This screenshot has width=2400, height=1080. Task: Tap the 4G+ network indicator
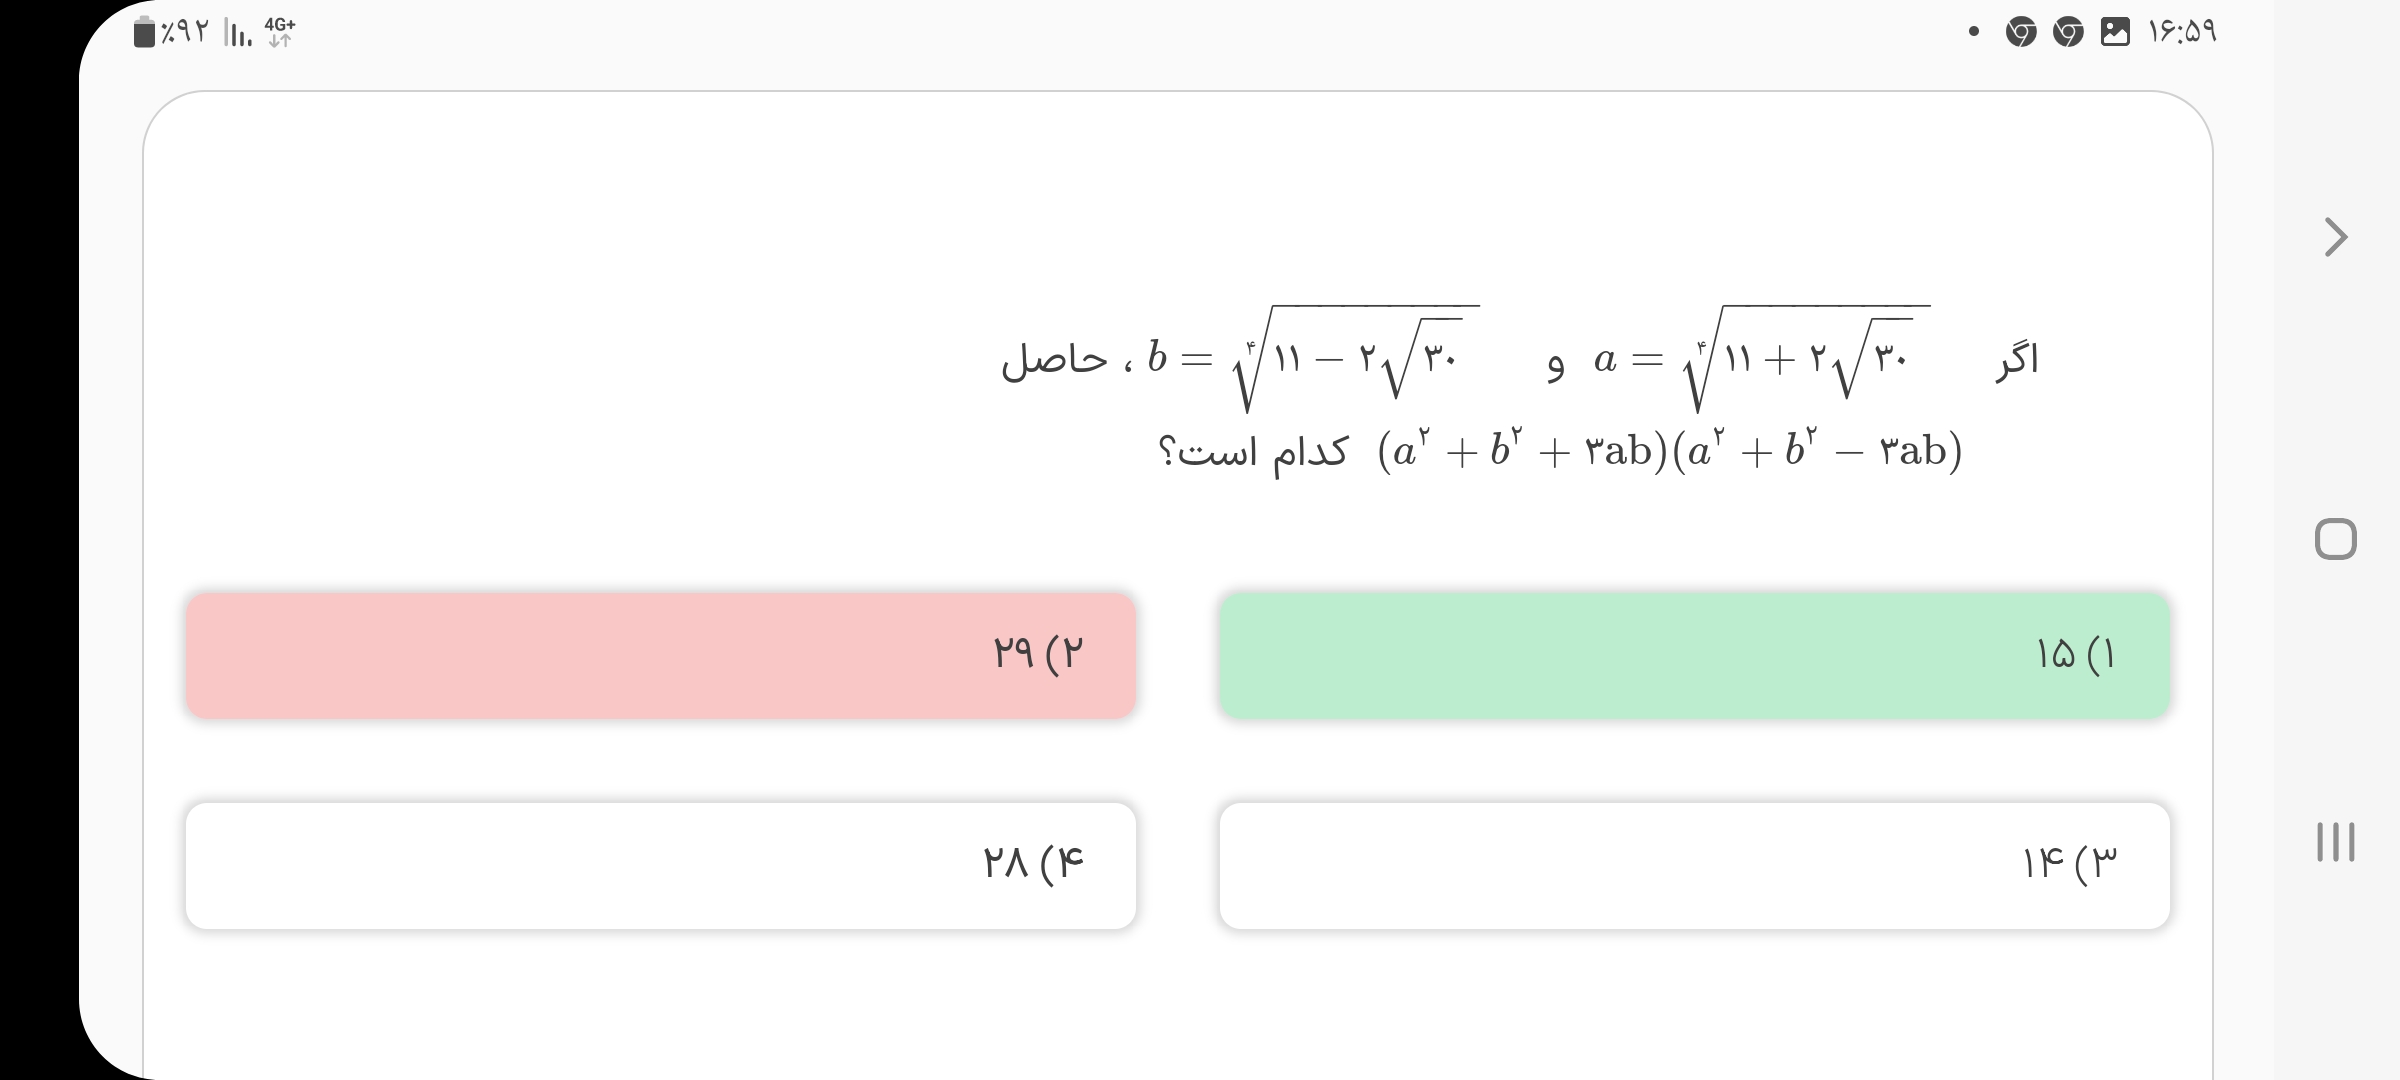point(280,31)
